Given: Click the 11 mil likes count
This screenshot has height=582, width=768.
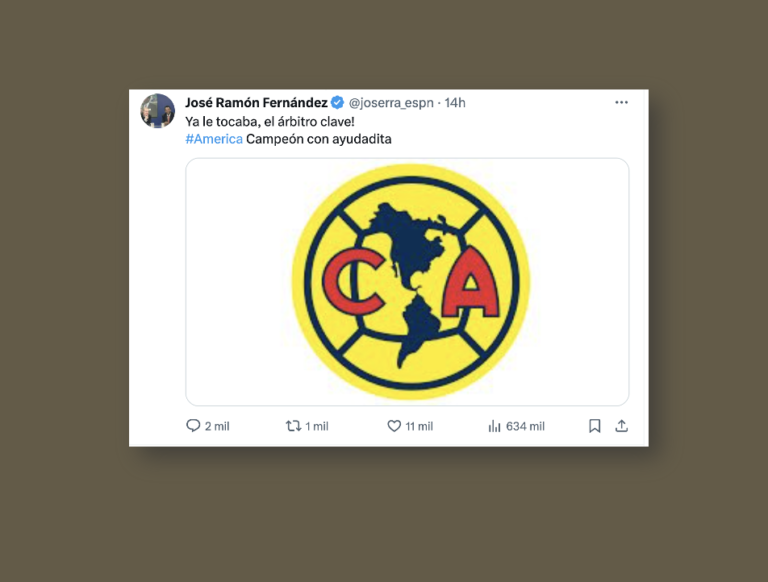Looking at the screenshot, I should (x=419, y=426).
